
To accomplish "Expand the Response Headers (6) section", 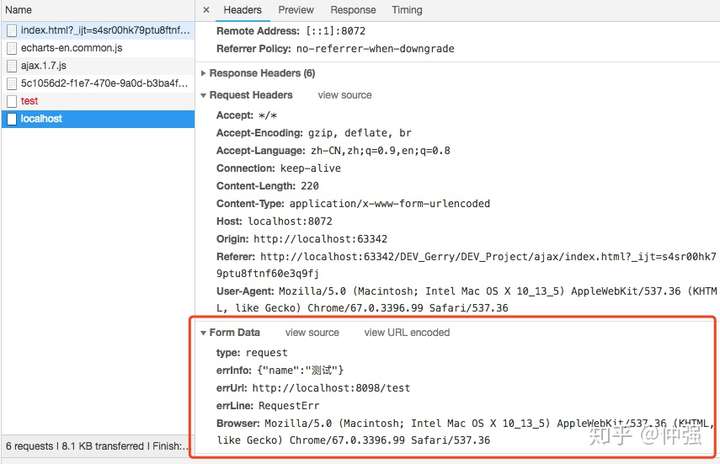I will click(203, 73).
